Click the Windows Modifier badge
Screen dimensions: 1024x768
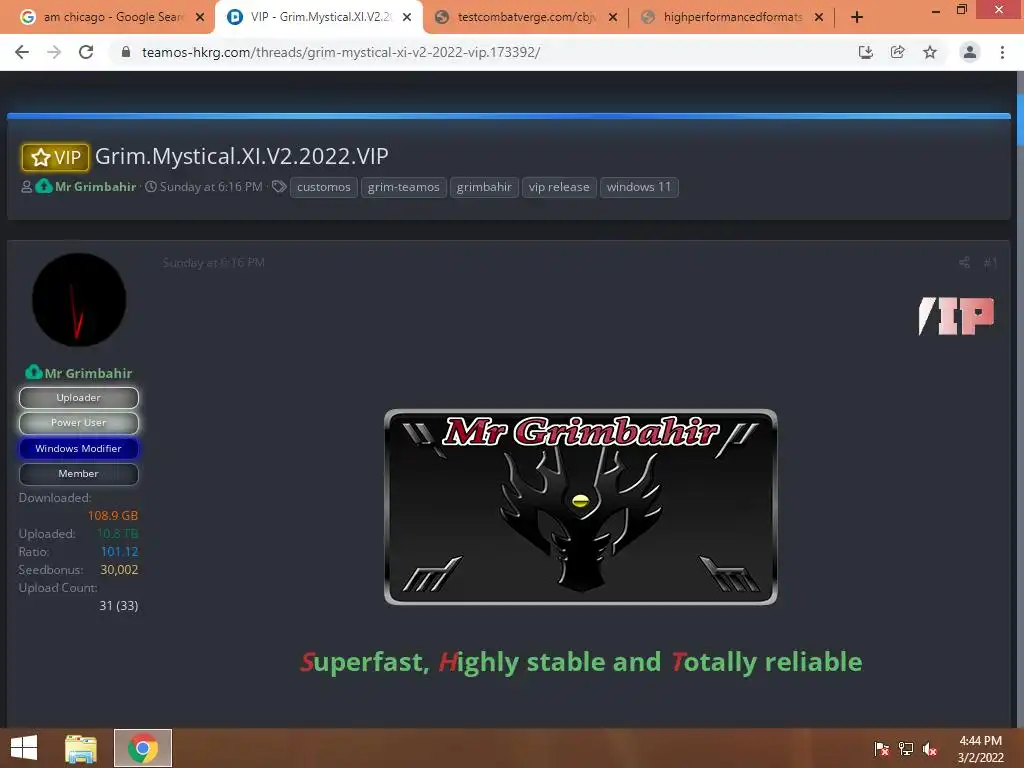pyautogui.click(x=78, y=449)
